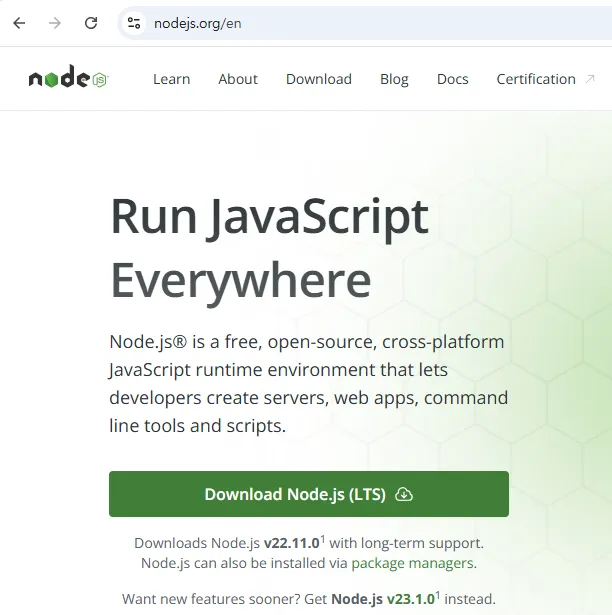Screen dimensions: 612x615
Task: Open the Learn nav item
Action: pyautogui.click(x=171, y=79)
